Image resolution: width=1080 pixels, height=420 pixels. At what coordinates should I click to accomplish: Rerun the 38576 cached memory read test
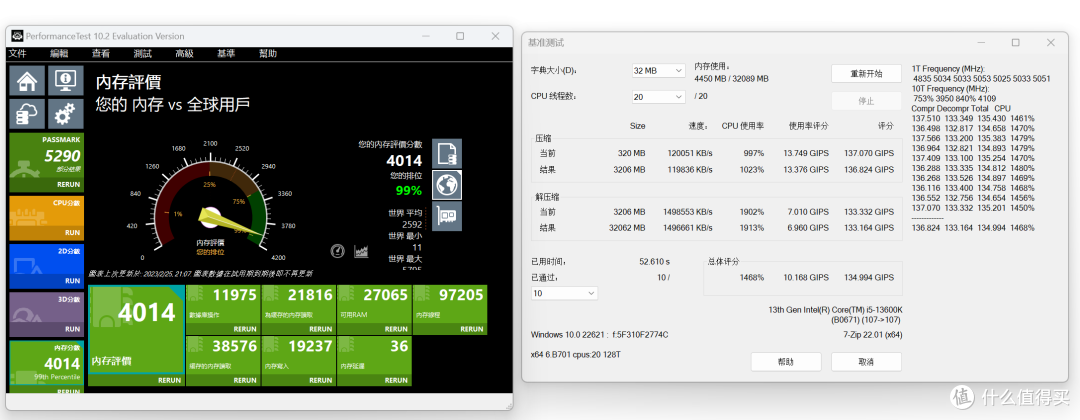(x=245, y=380)
